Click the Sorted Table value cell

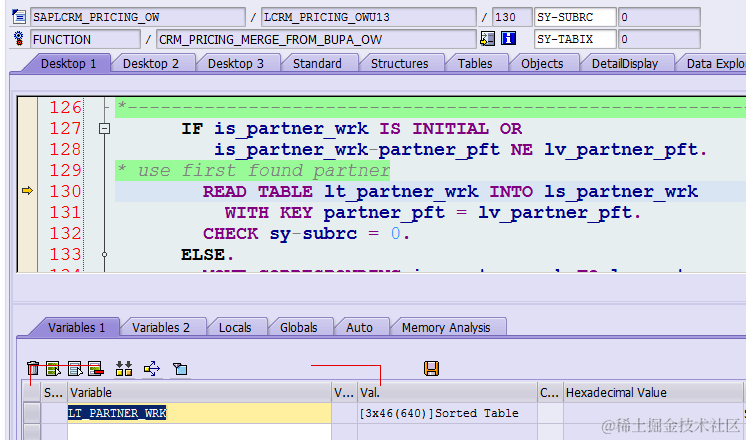447,413
